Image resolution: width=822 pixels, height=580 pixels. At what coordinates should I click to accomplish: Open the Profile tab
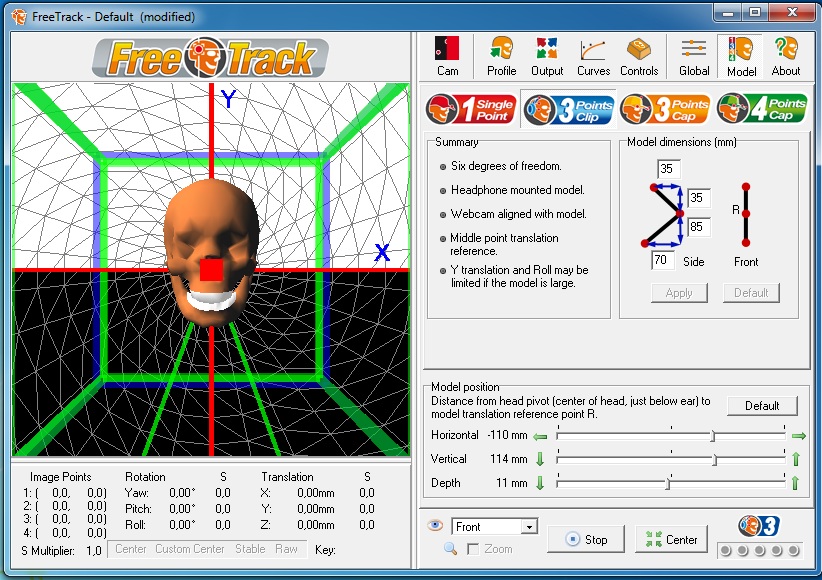point(501,56)
